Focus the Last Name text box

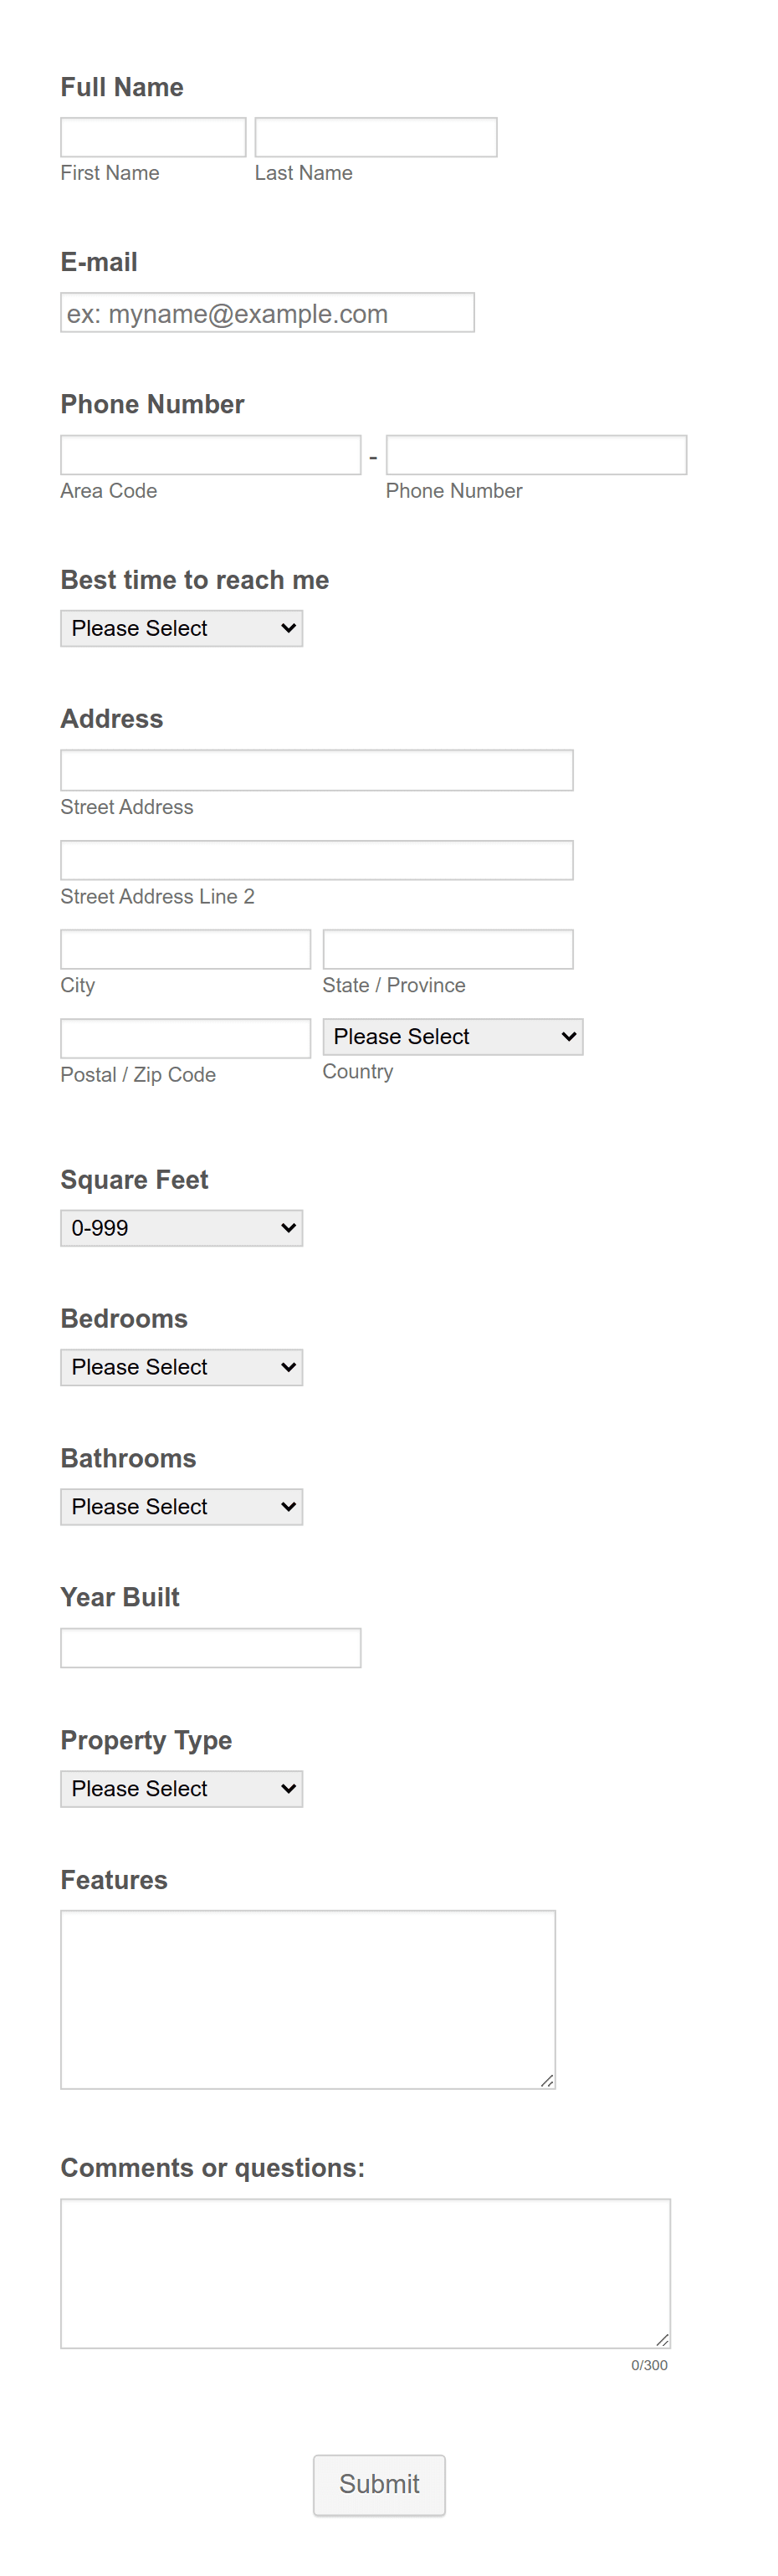point(376,137)
